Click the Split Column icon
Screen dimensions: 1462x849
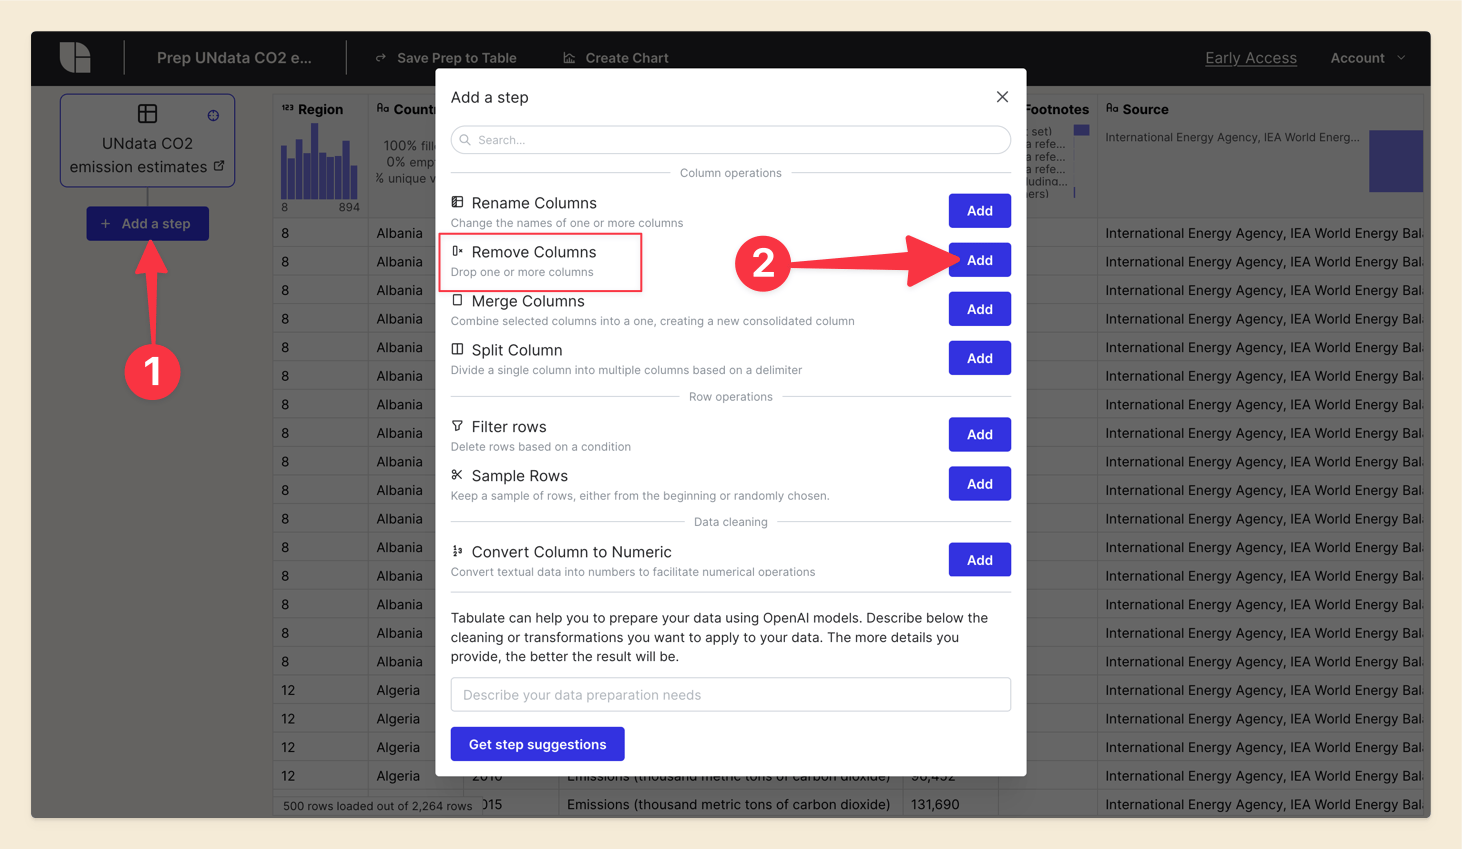(x=457, y=349)
